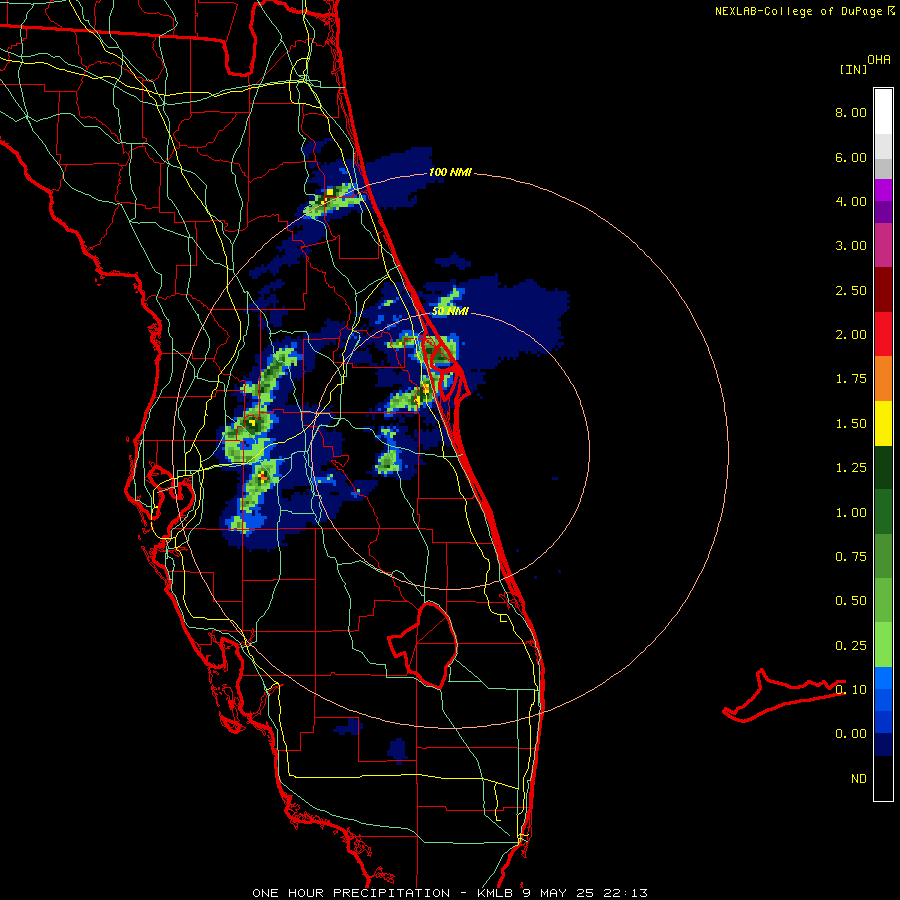Select the orange swatch beside 1.75
The width and height of the screenshot is (900, 900).
click(x=883, y=379)
